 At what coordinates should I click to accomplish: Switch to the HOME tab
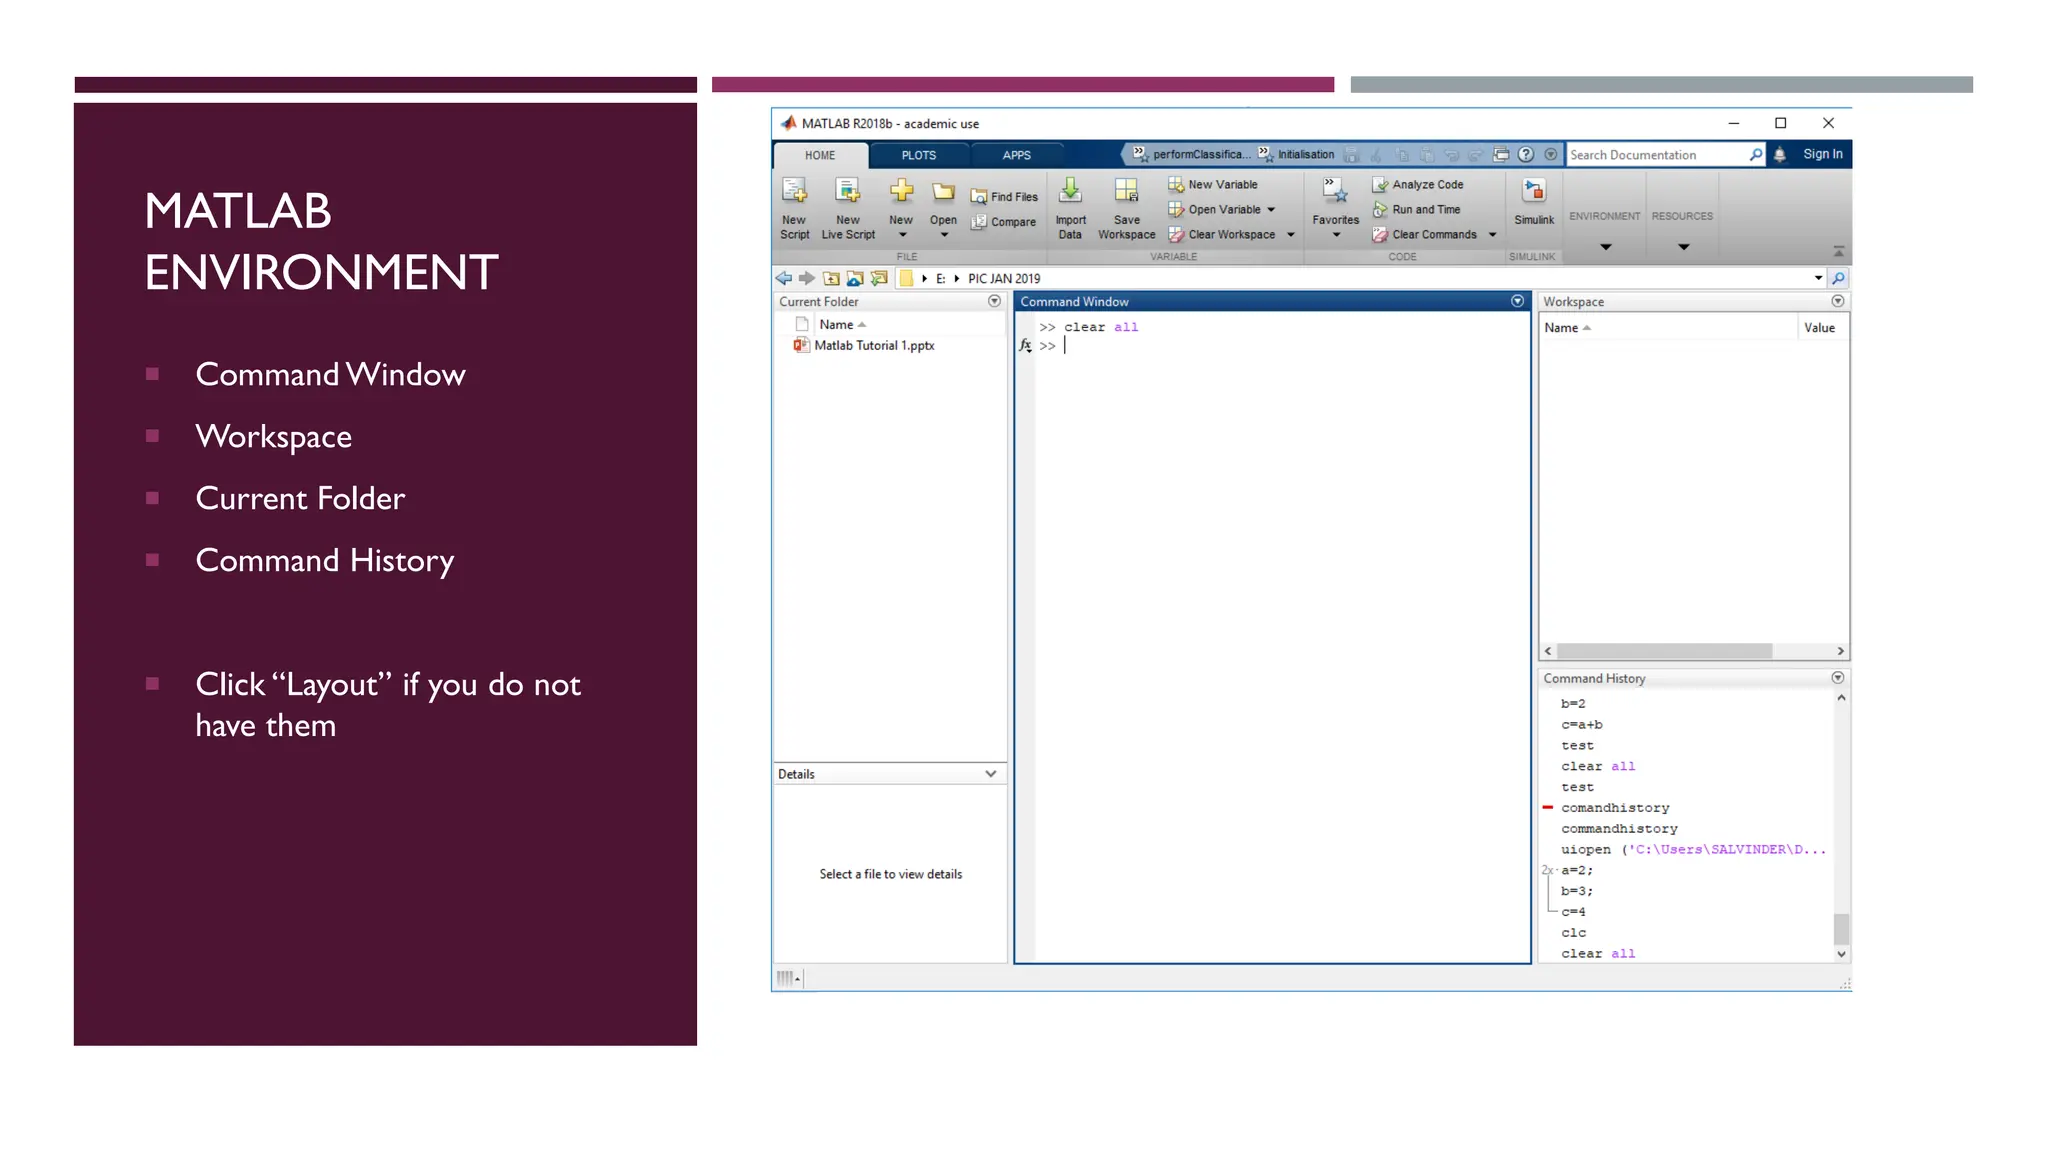[x=820, y=155]
